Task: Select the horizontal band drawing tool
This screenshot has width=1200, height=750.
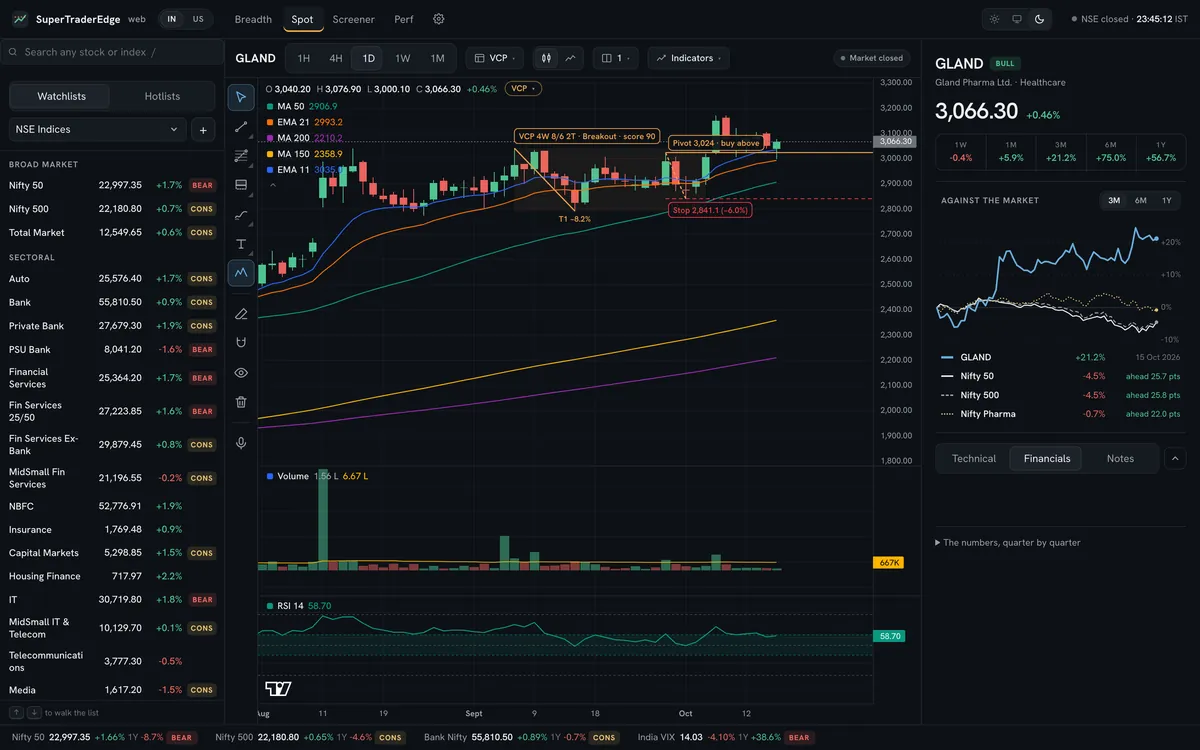Action: [x=241, y=185]
